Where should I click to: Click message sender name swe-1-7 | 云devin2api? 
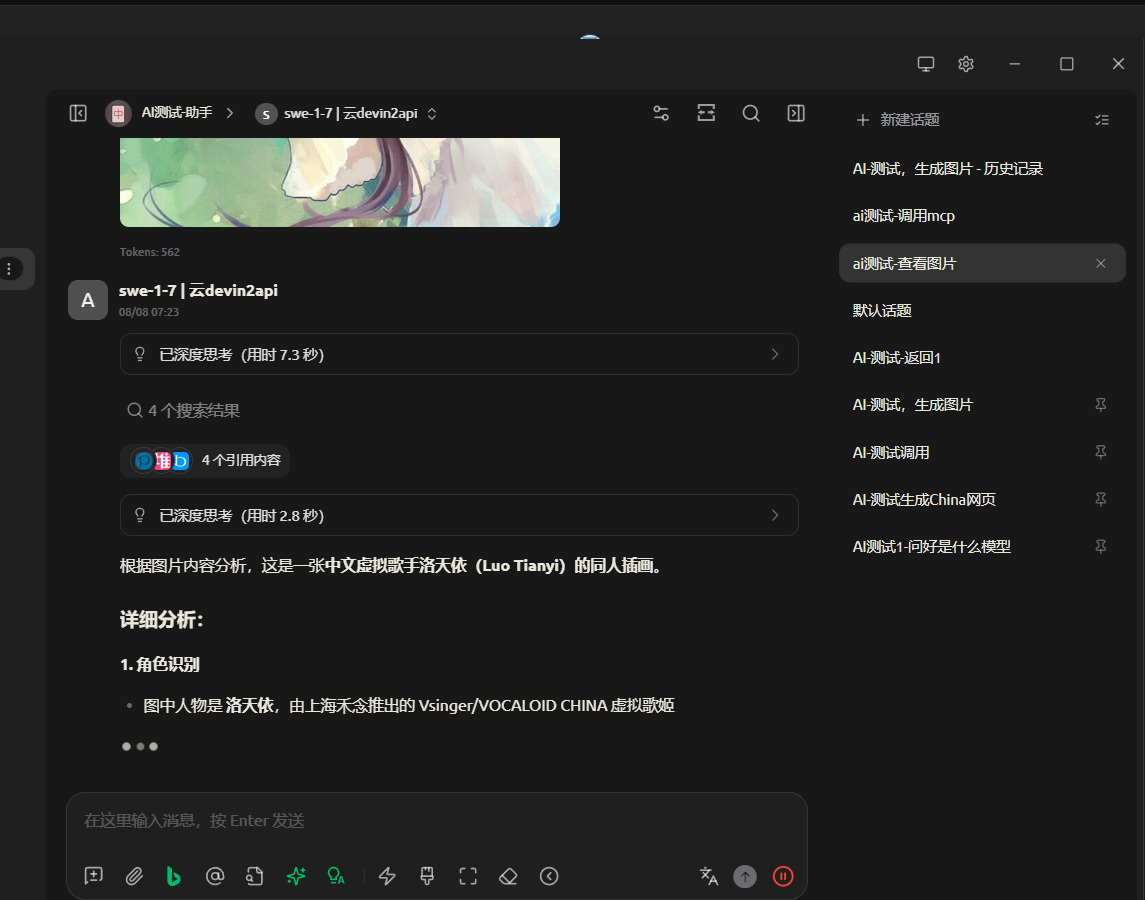point(198,291)
